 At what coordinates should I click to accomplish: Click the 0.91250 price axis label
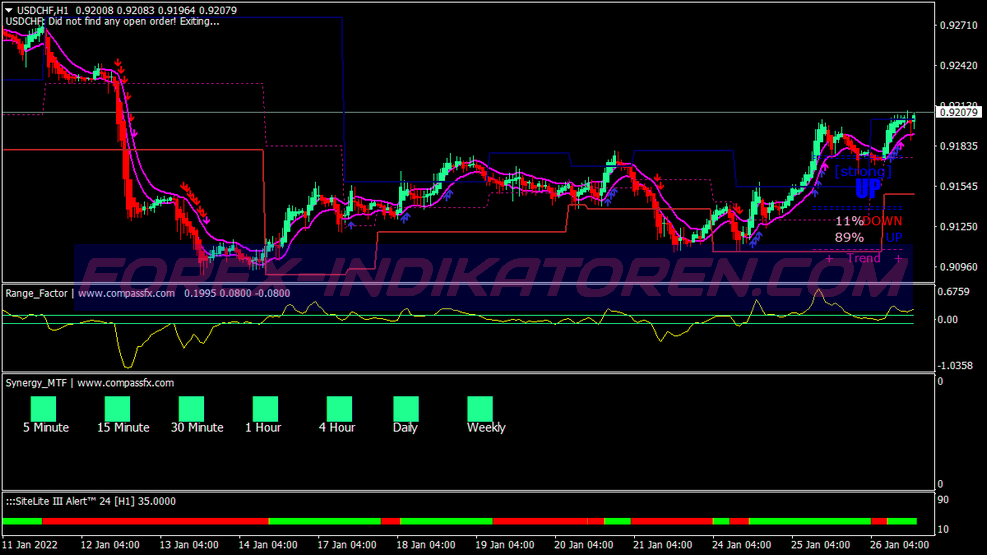[x=958, y=227]
